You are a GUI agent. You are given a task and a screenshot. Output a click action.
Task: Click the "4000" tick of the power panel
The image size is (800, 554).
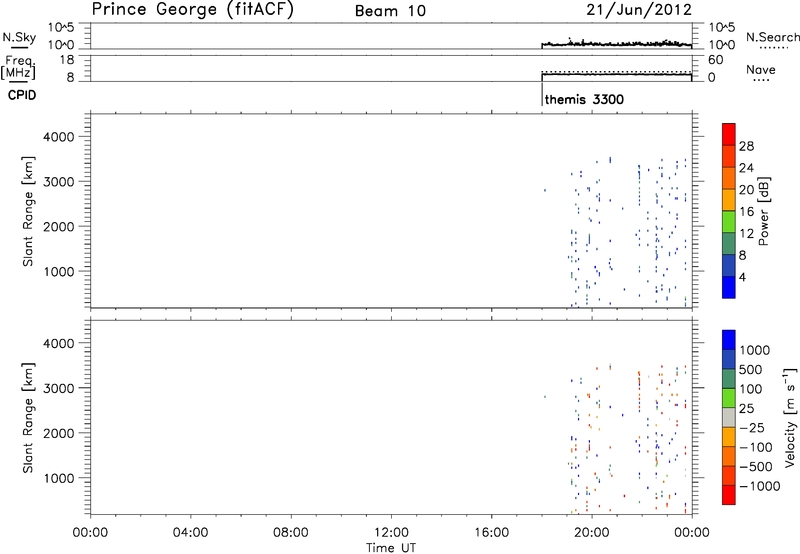(x=59, y=137)
